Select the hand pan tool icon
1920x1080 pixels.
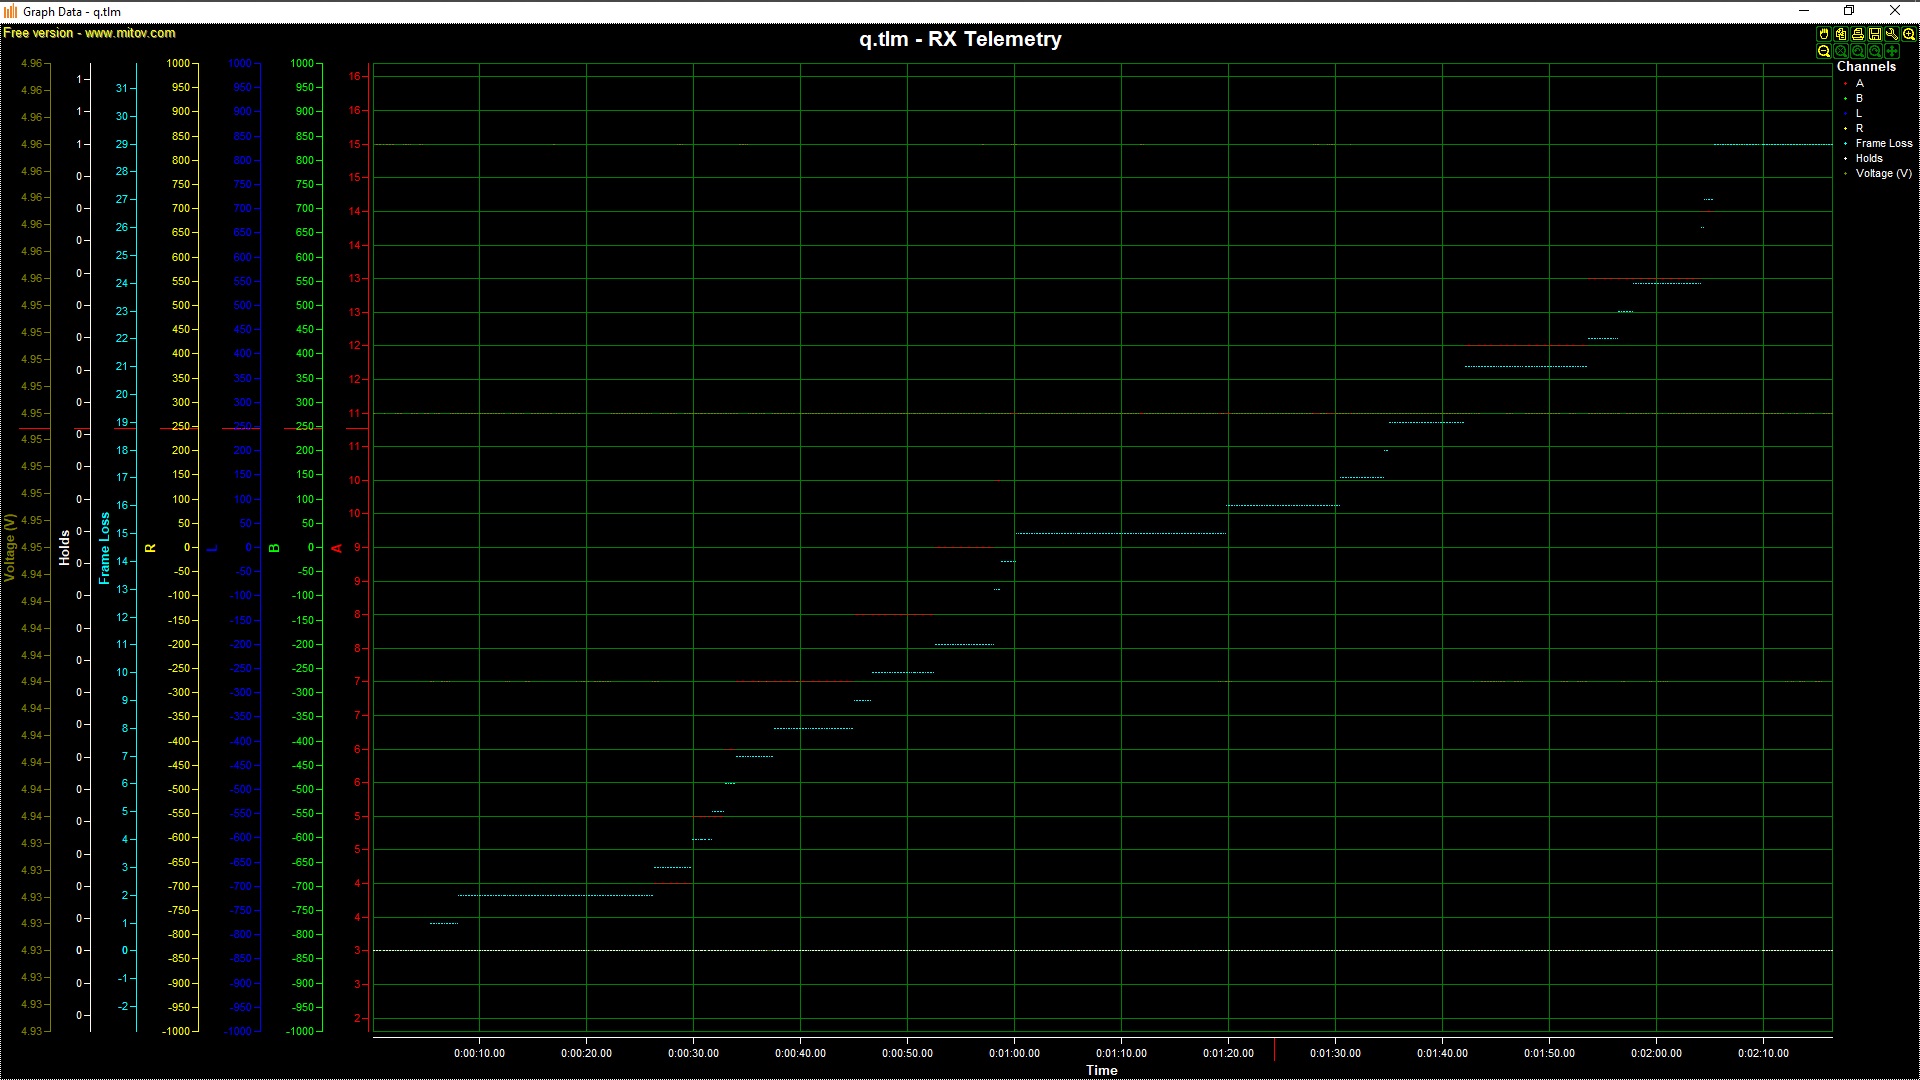click(1824, 34)
